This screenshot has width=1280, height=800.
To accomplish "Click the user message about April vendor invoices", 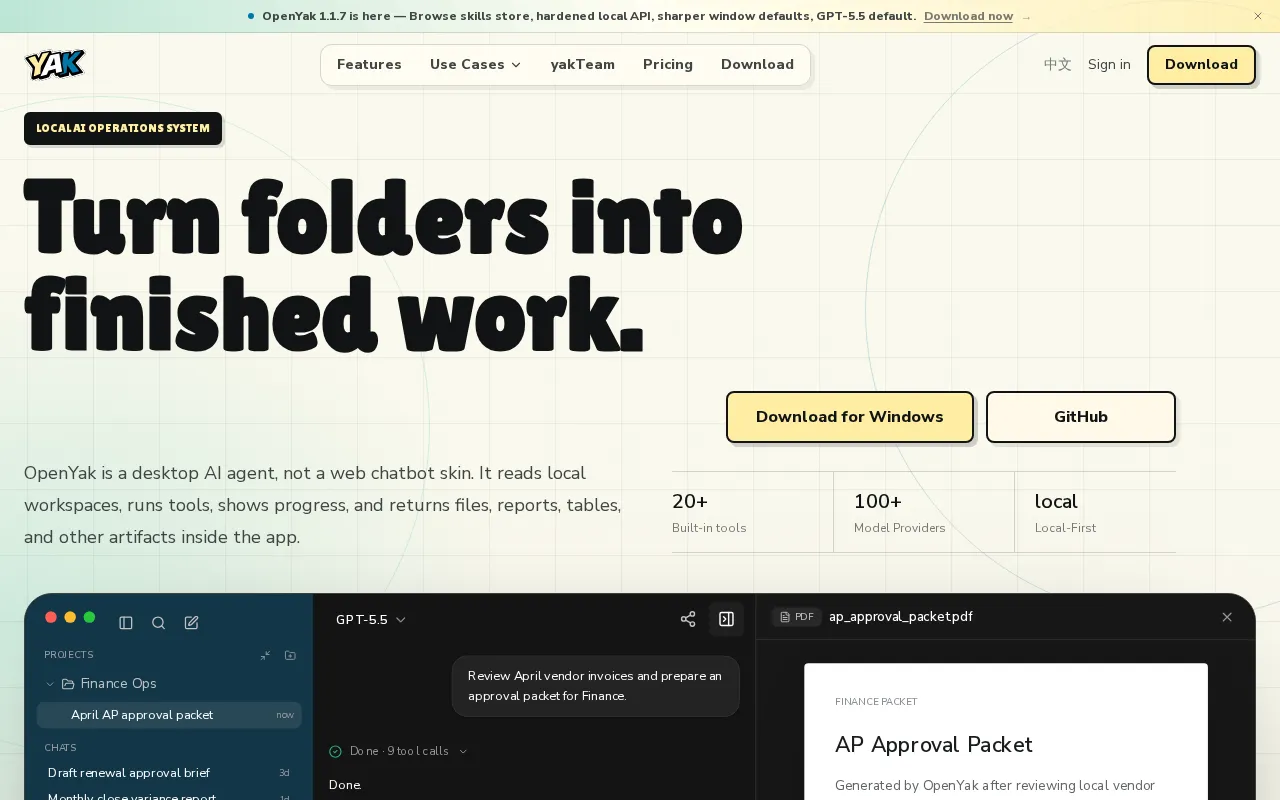I will coord(595,686).
